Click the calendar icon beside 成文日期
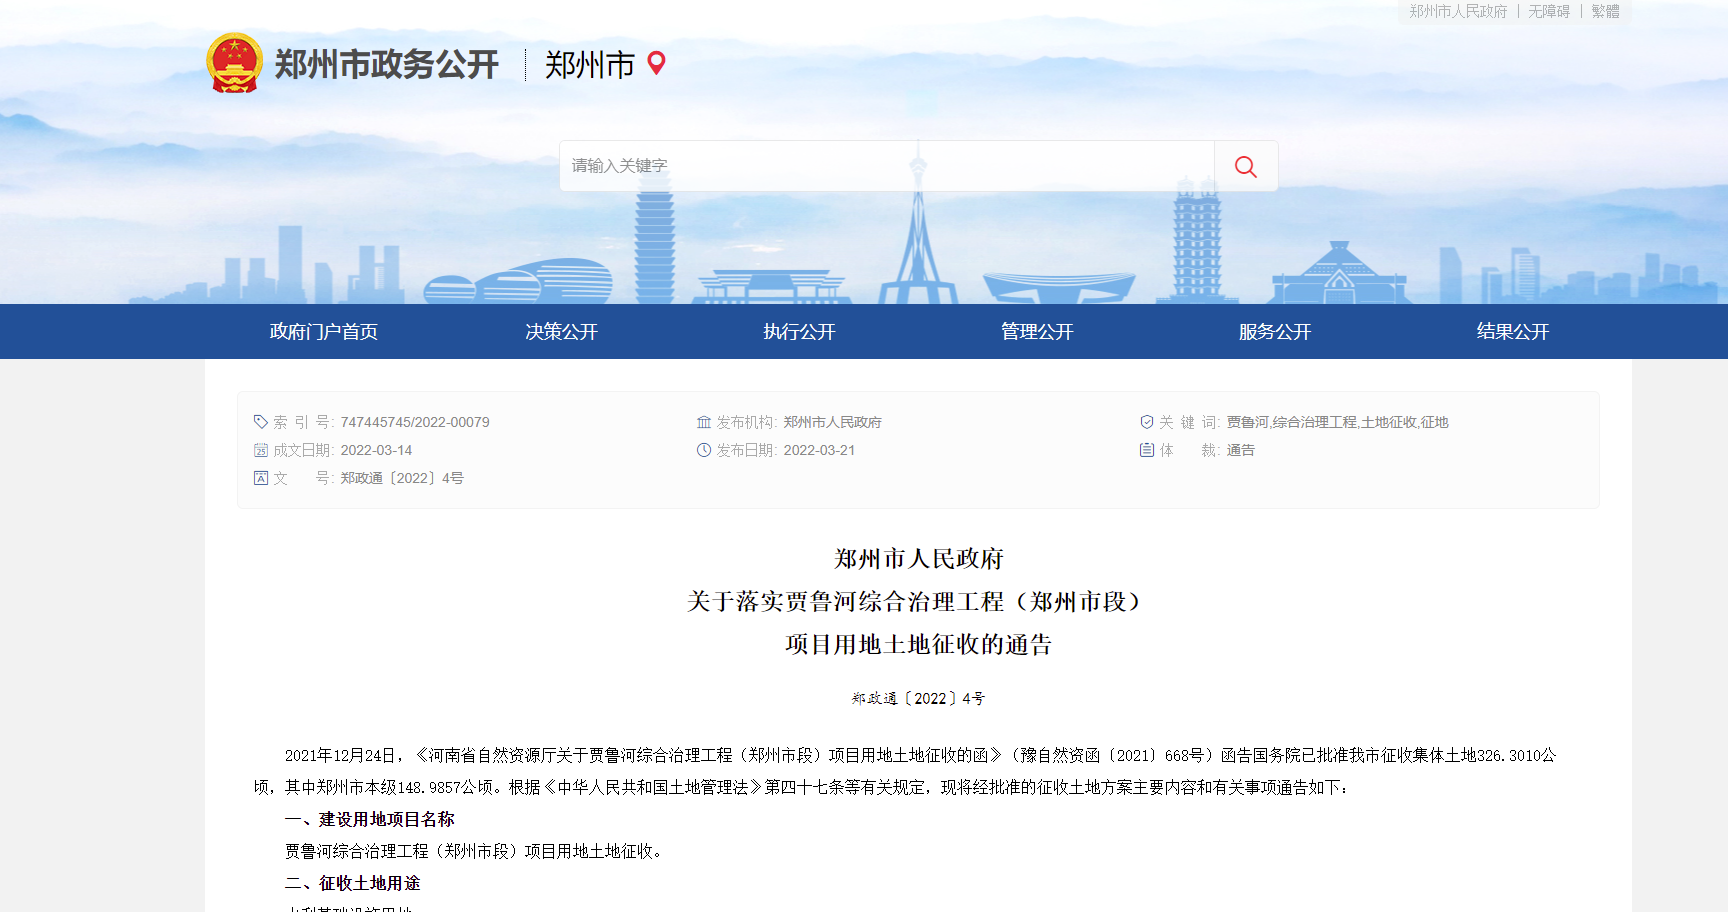Image resolution: width=1728 pixels, height=912 pixels. (261, 450)
